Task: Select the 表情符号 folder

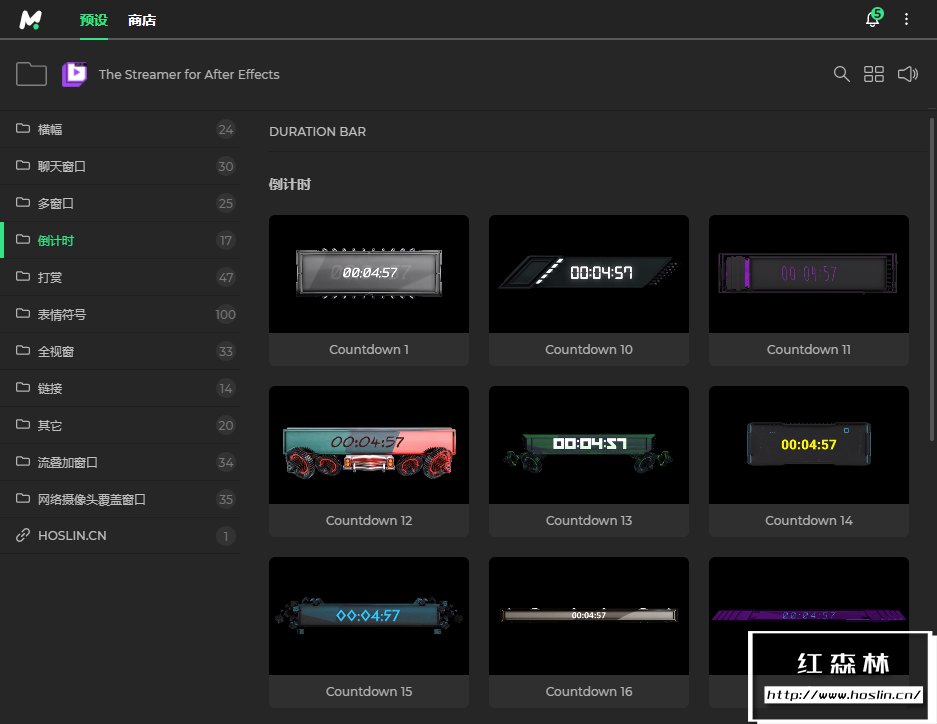Action: 62,314
